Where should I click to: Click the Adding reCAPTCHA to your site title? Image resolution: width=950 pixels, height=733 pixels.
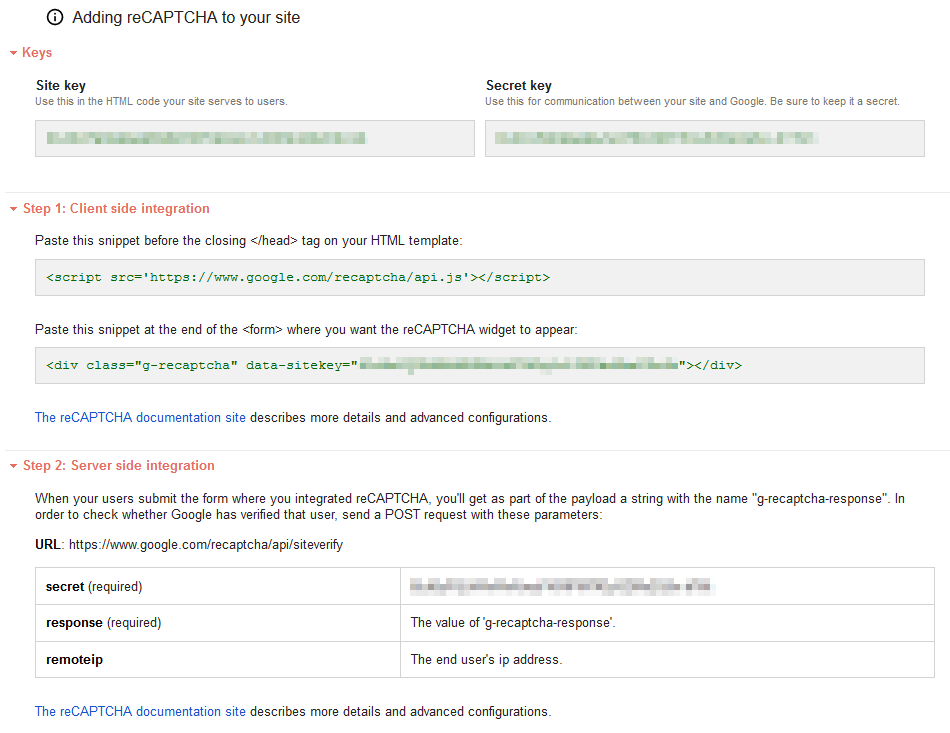pyautogui.click(x=186, y=18)
